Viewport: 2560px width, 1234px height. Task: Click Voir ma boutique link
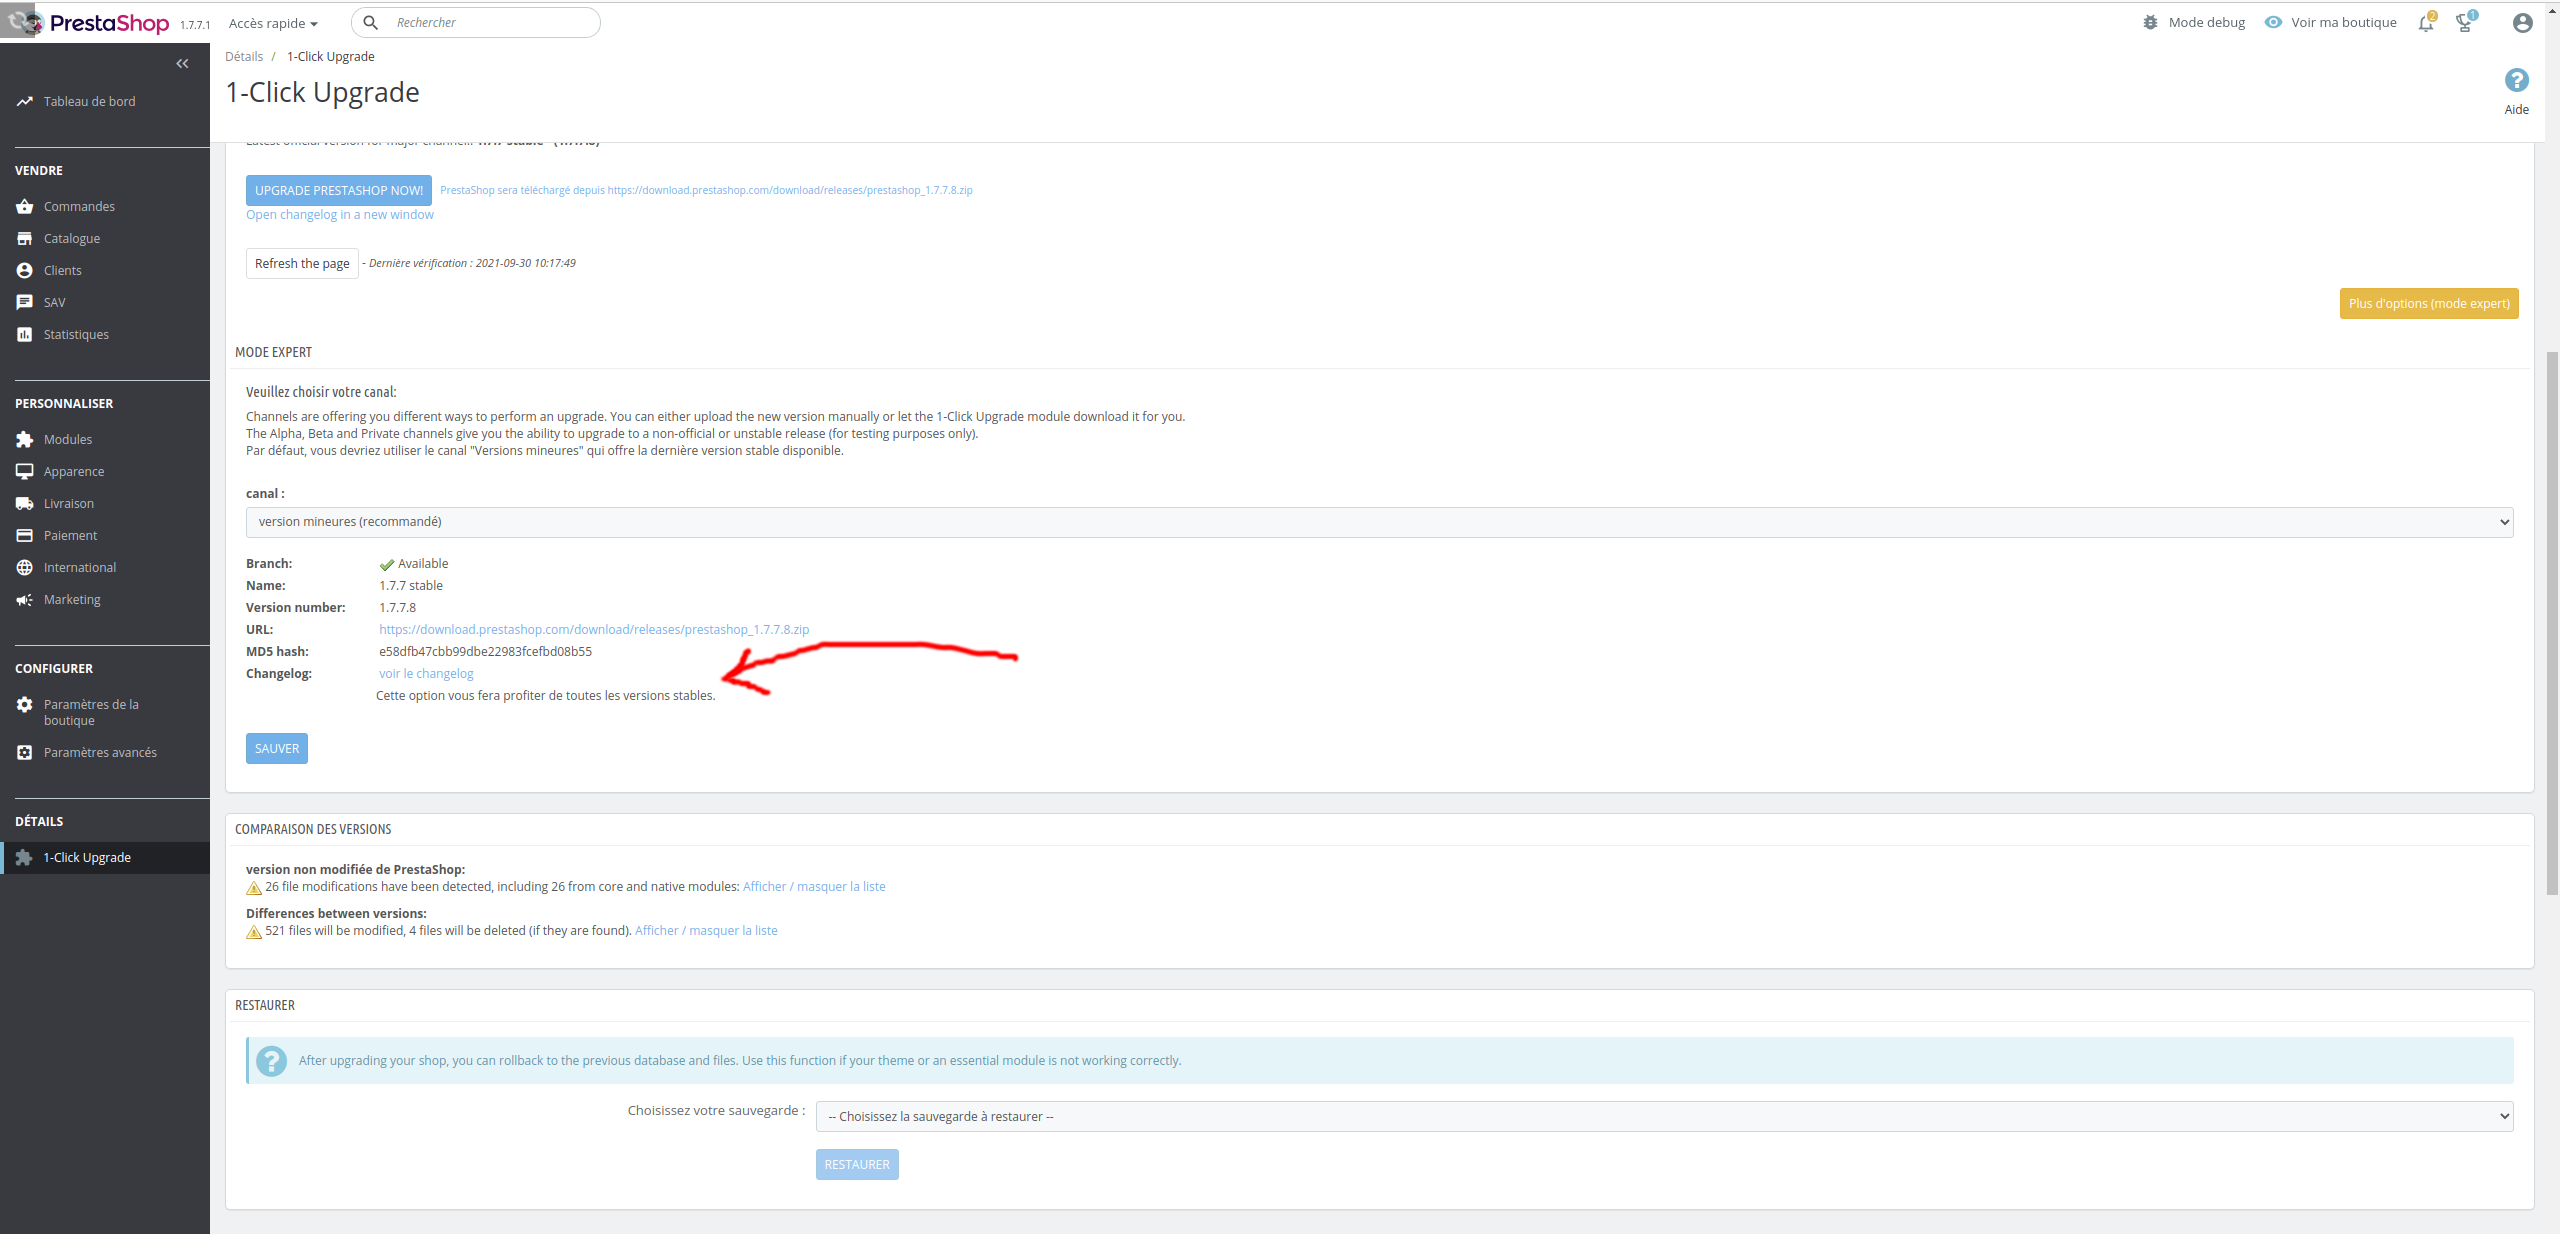2344,23
